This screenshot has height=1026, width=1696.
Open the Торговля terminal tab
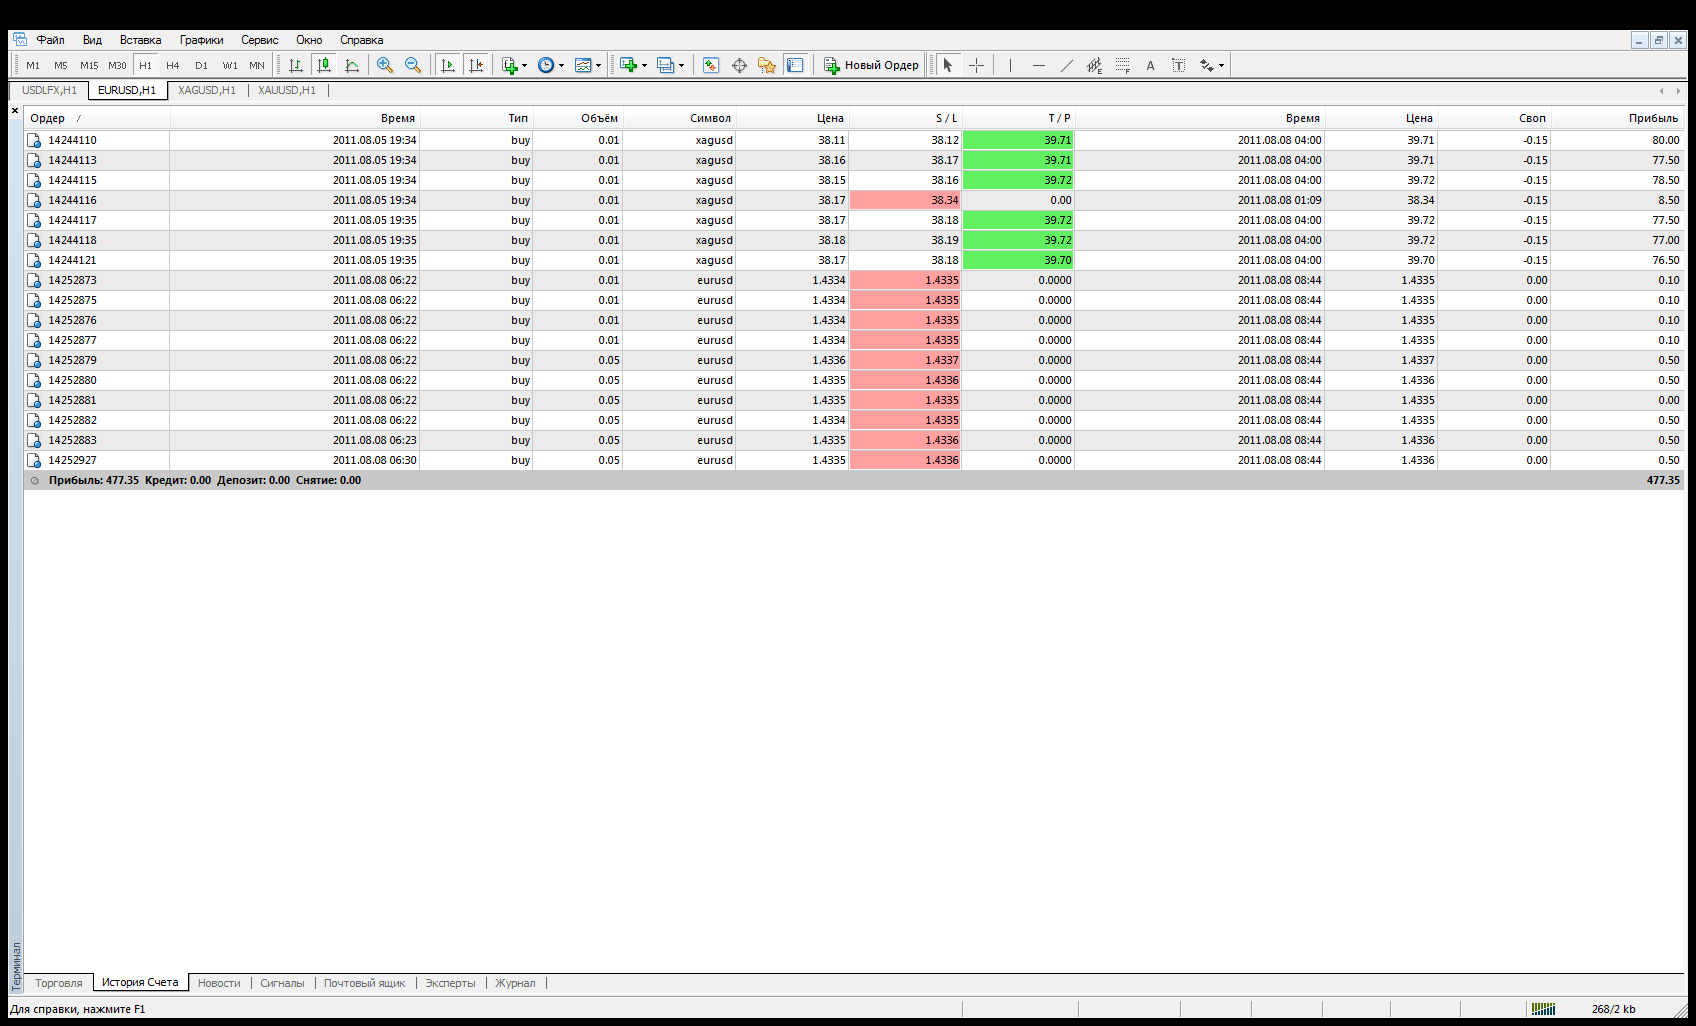pos(59,983)
